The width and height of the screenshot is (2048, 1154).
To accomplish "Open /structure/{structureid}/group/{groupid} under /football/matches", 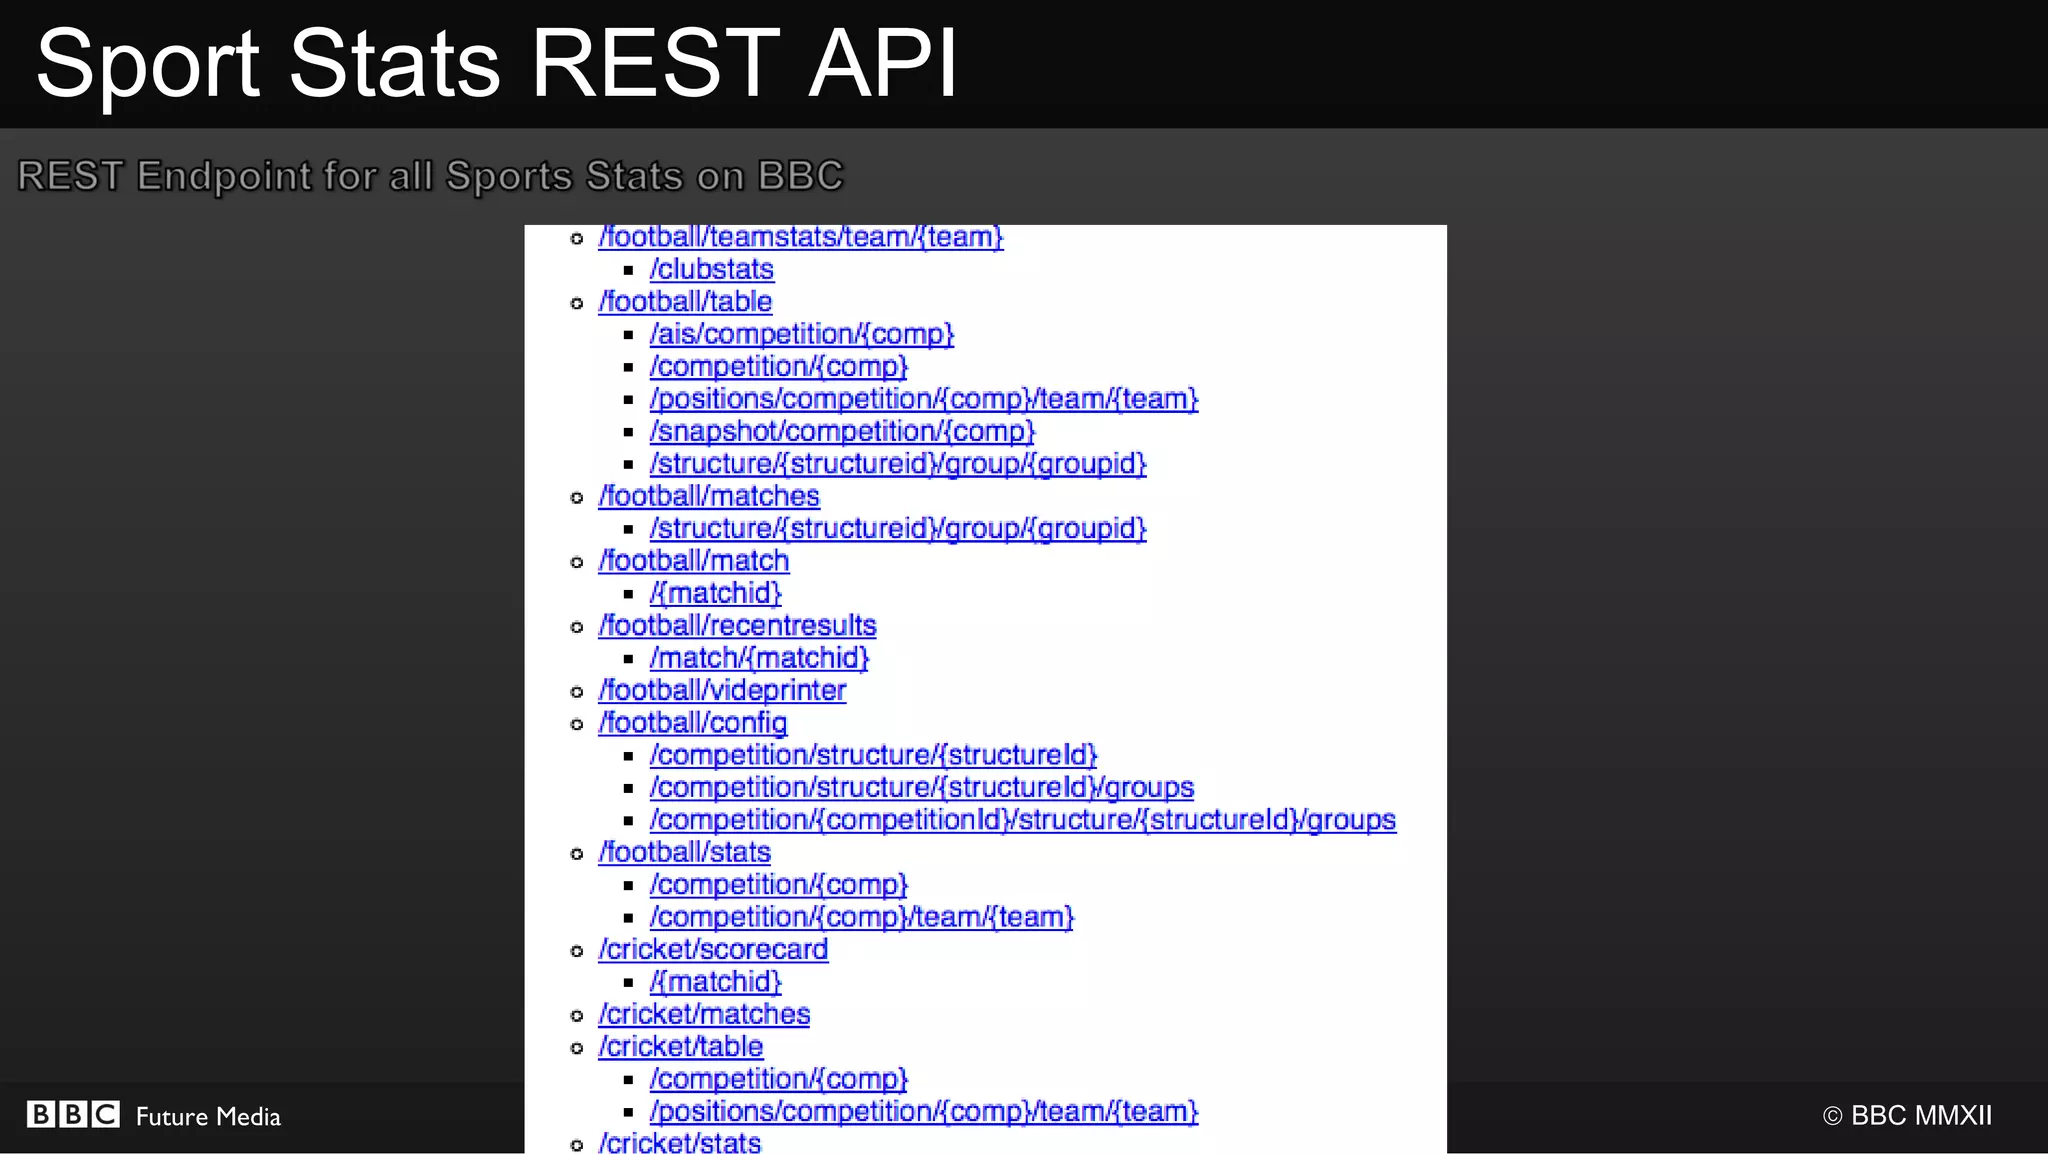I will click(898, 529).
